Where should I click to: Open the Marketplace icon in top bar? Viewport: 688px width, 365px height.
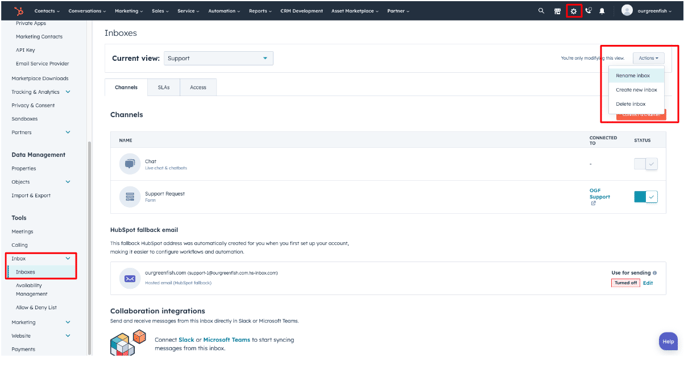pos(557,11)
